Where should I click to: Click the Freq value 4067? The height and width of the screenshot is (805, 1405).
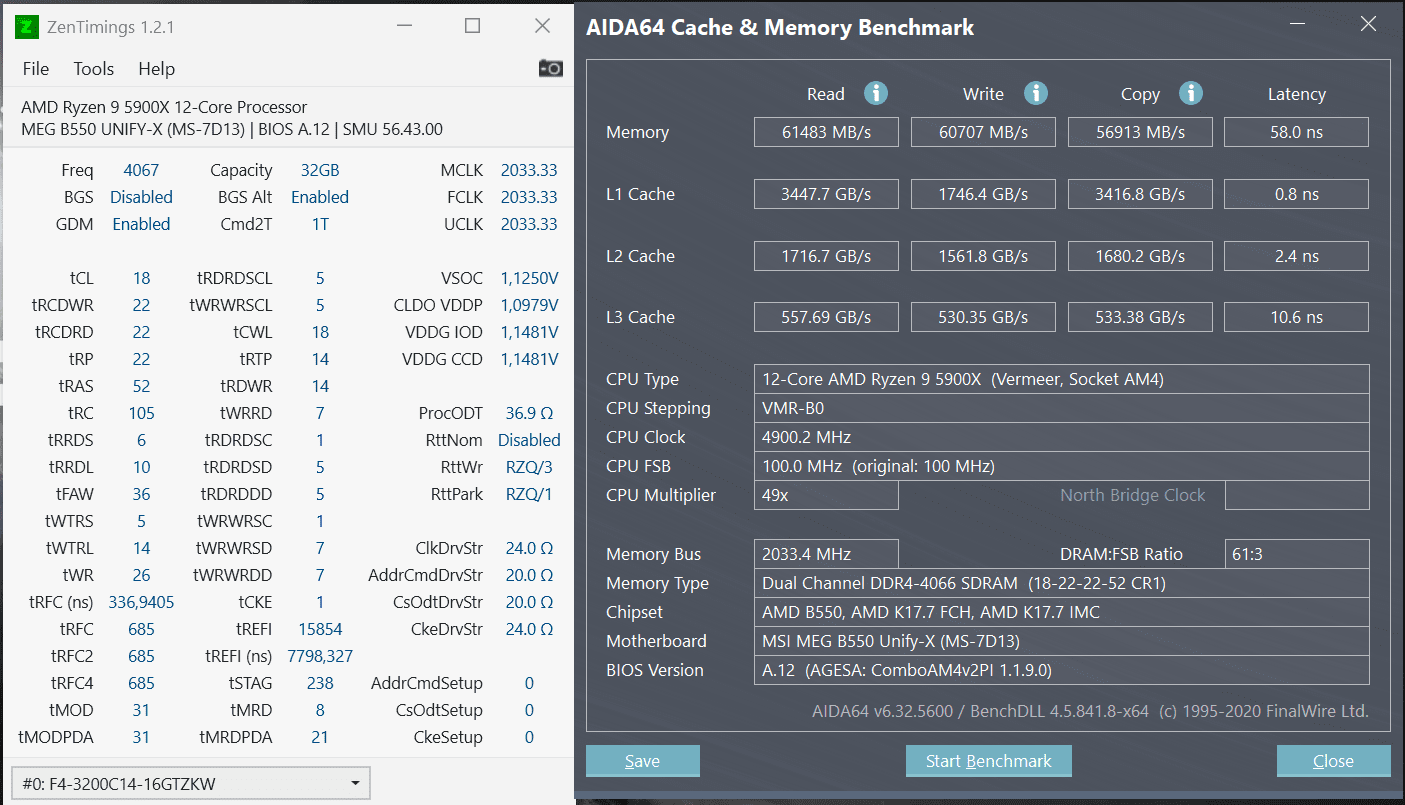[141, 170]
